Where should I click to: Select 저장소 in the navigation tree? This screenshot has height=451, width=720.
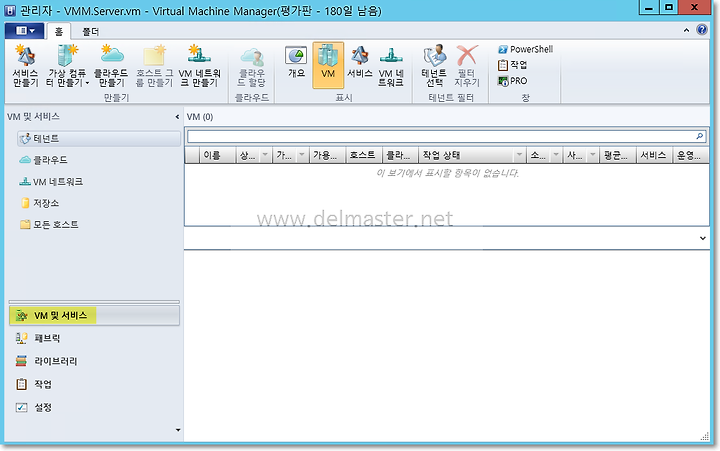point(40,203)
